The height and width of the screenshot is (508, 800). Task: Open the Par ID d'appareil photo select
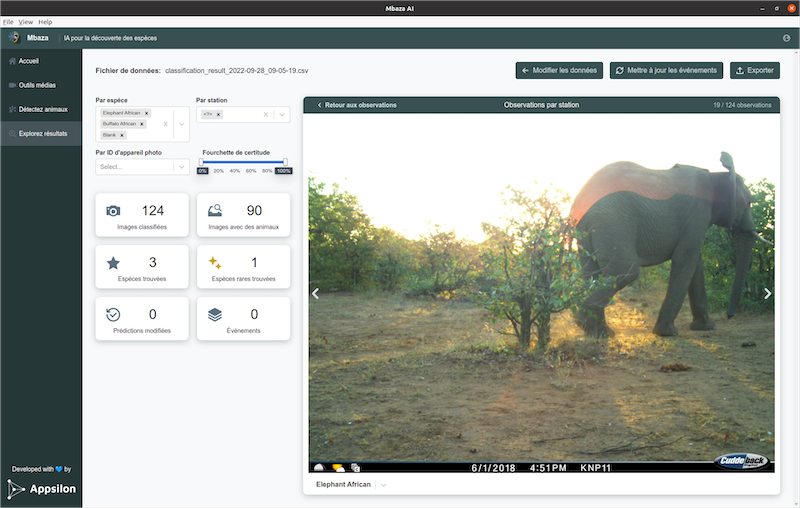[142, 167]
